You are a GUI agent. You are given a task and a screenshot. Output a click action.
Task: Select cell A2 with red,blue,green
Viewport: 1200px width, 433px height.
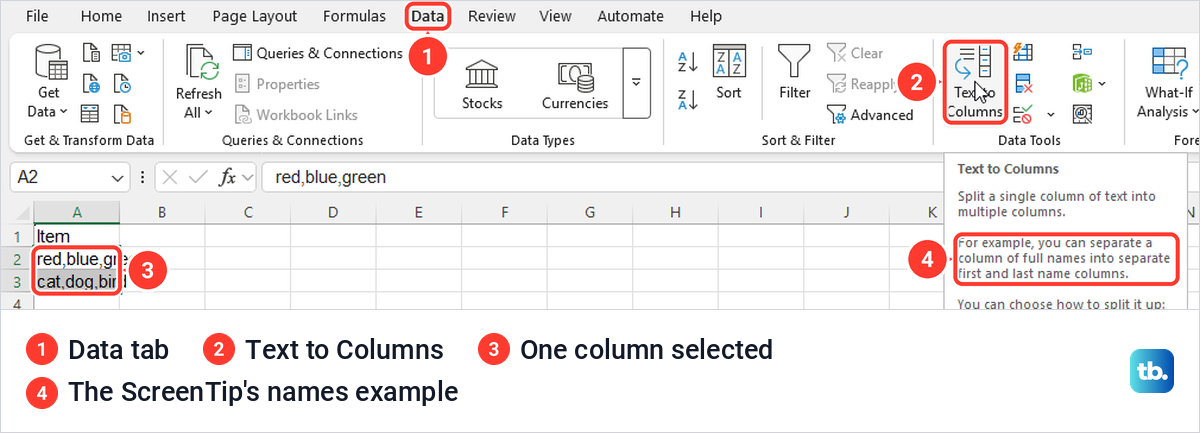click(77, 259)
